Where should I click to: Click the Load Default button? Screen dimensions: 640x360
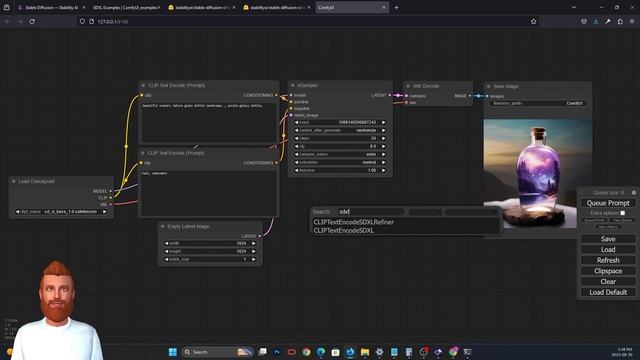(608, 292)
